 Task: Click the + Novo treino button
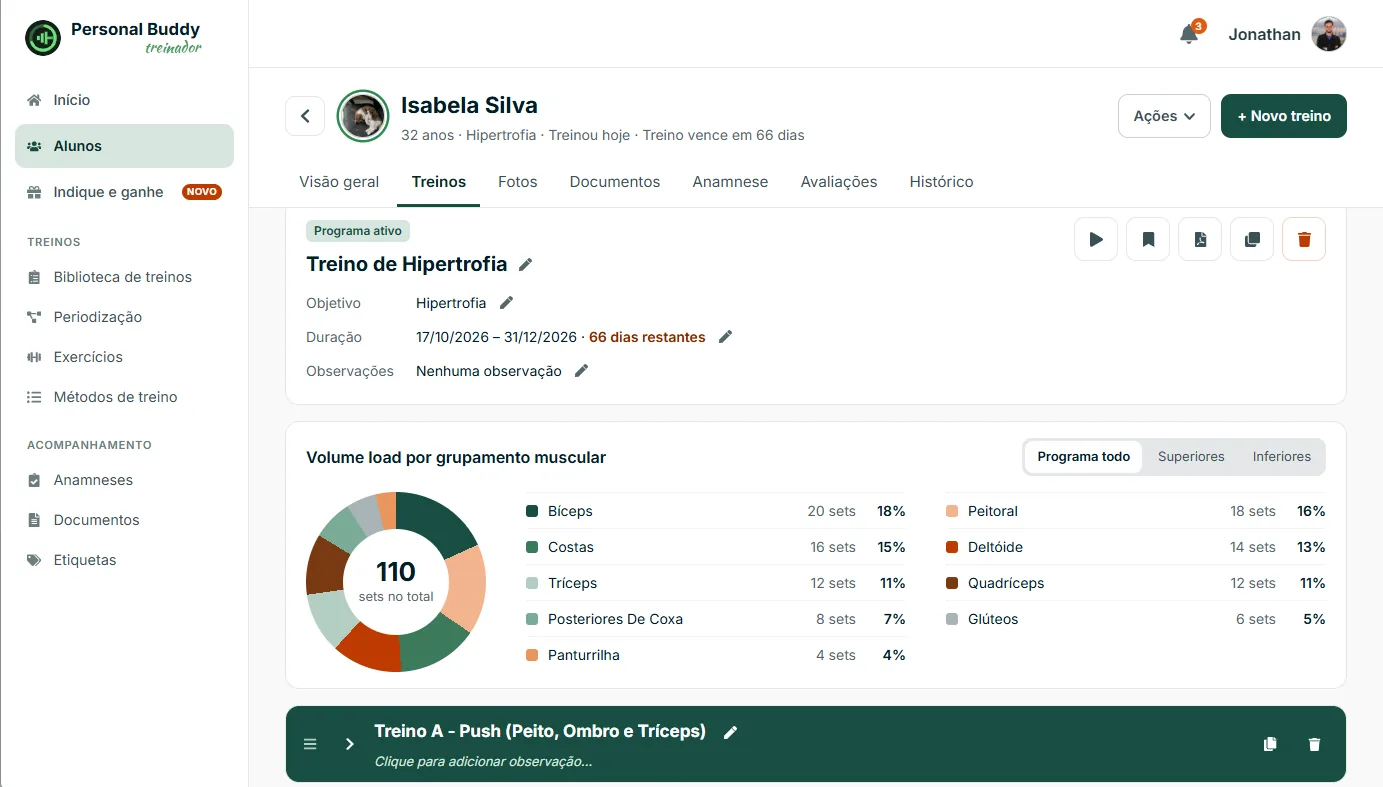click(1284, 116)
